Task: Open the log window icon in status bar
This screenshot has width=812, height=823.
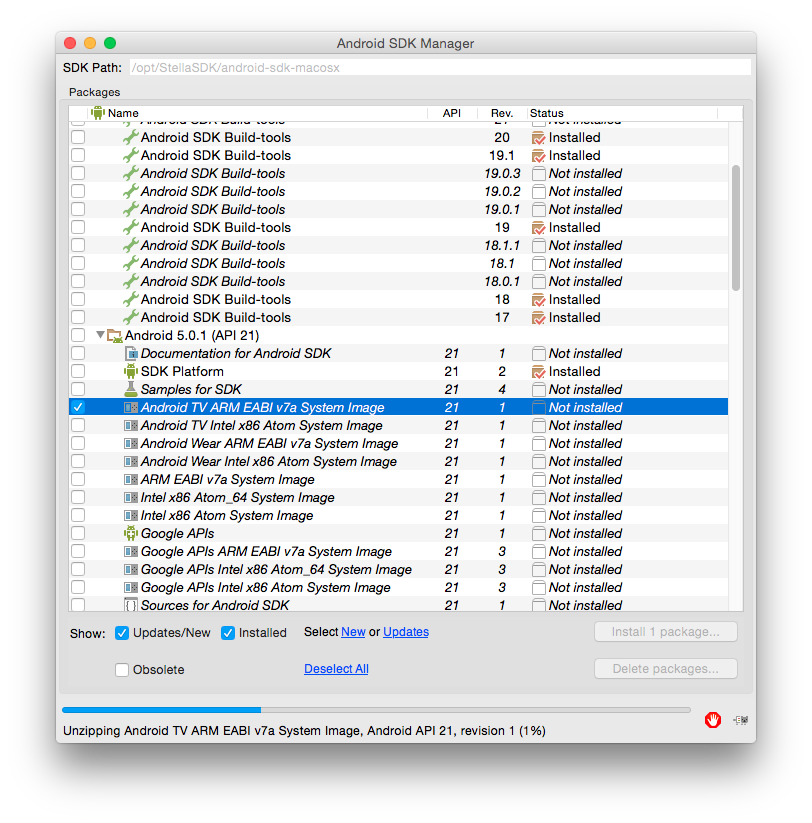Action: (741, 720)
